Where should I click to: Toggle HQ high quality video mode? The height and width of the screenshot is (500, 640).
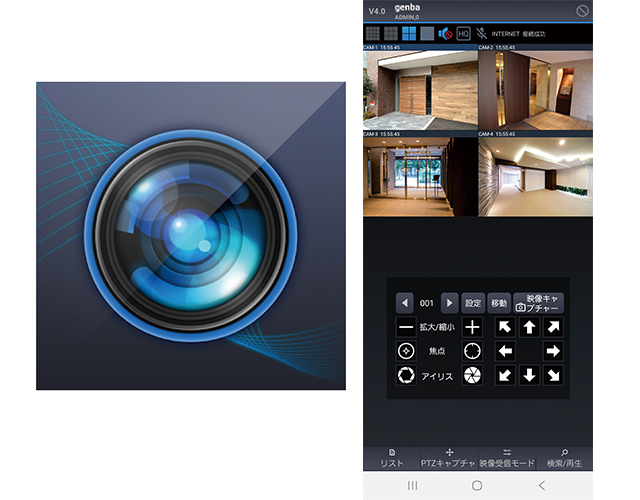[463, 33]
